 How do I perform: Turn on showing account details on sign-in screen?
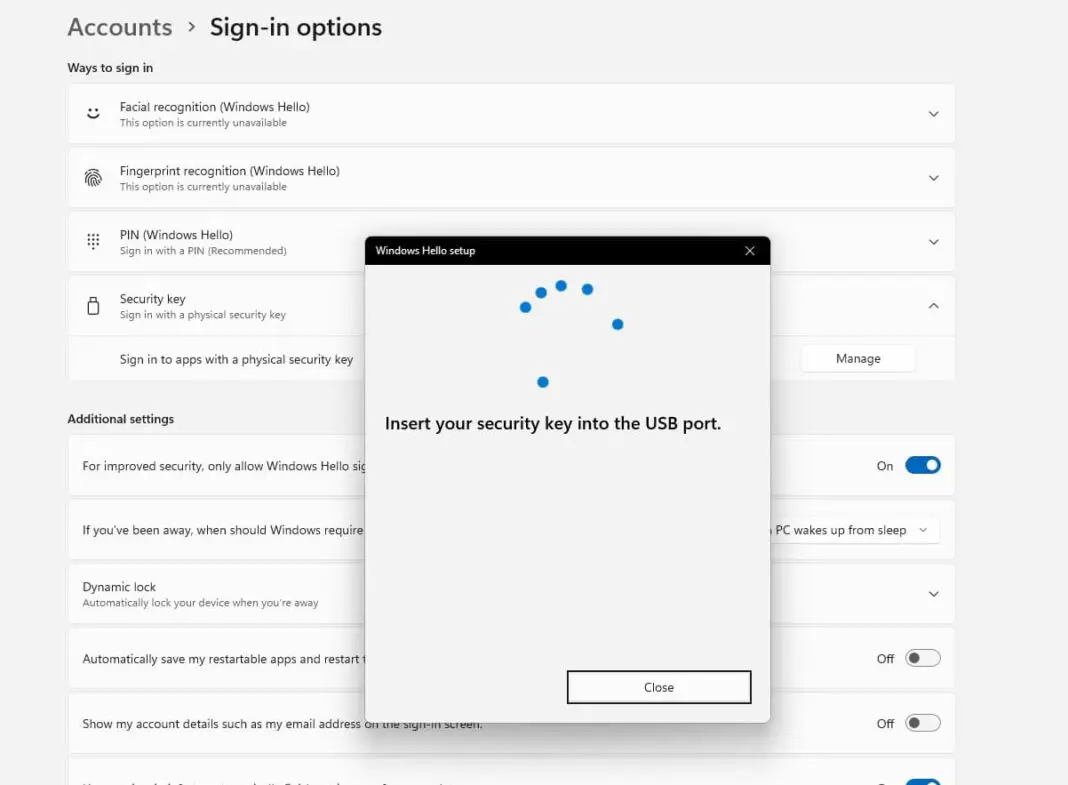pos(922,722)
